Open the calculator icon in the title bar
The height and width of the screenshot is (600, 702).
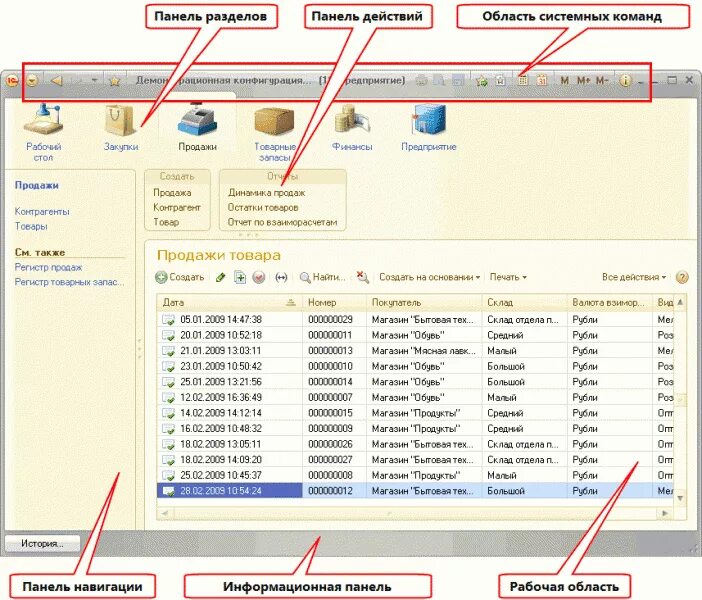point(522,81)
